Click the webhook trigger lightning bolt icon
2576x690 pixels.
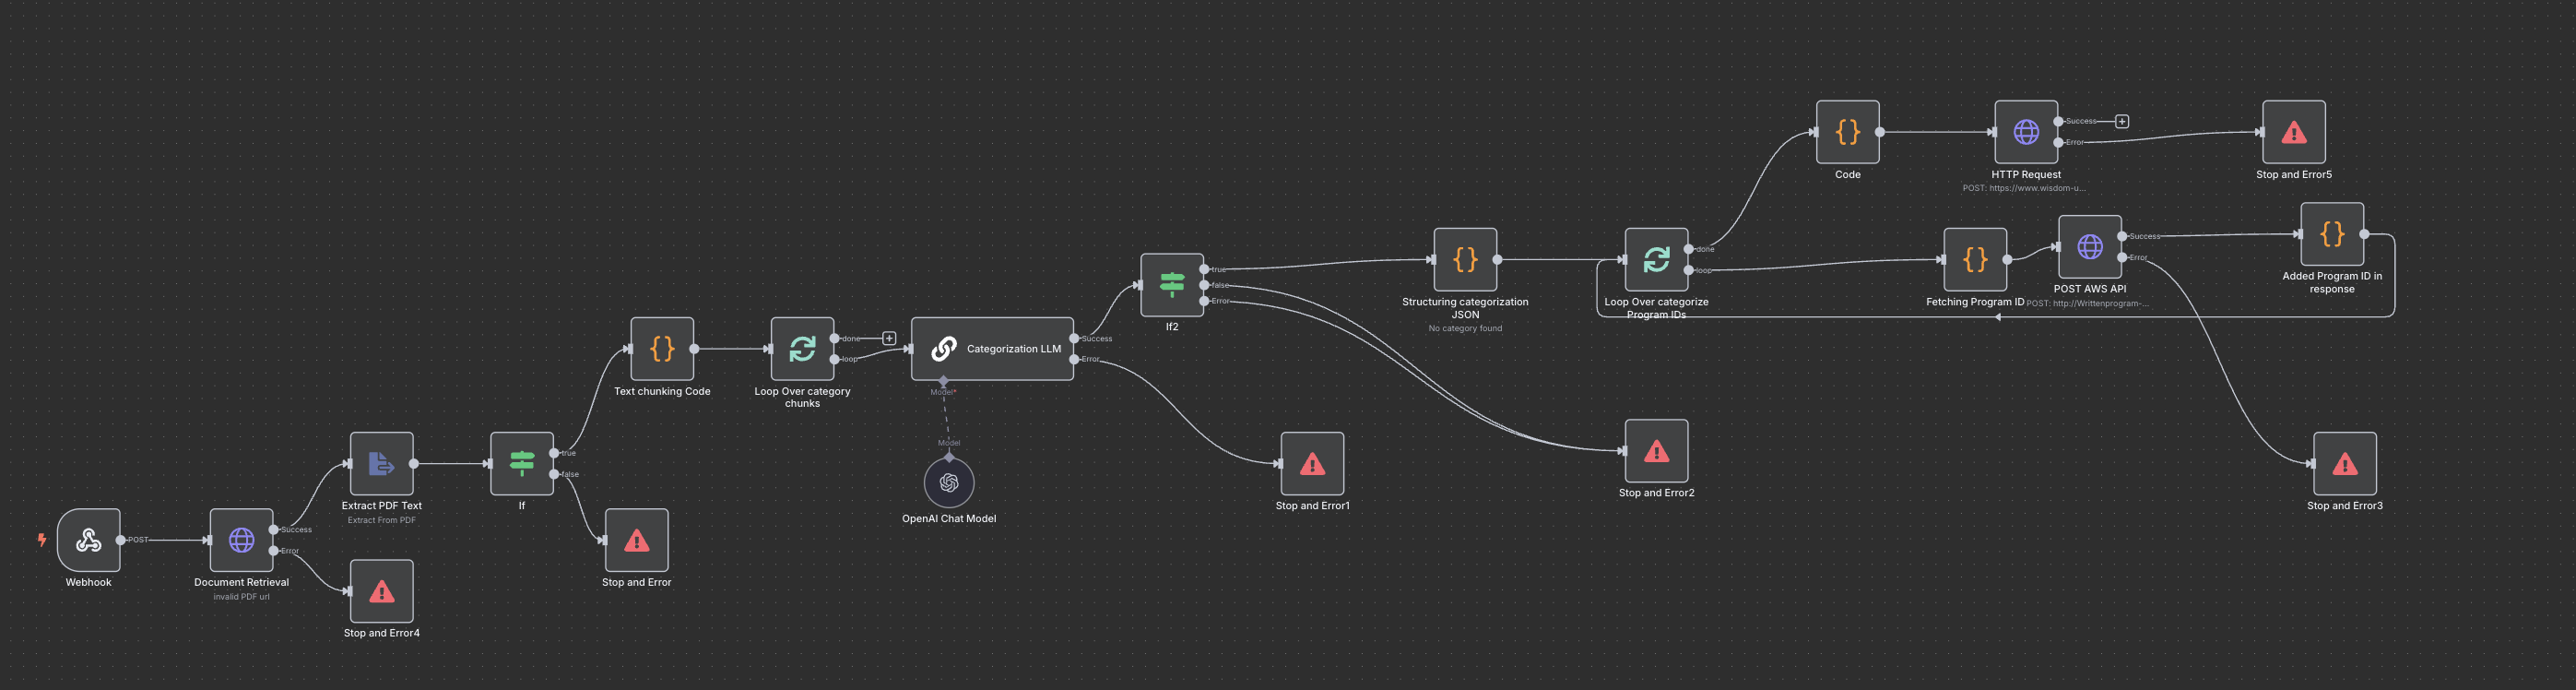(42, 540)
